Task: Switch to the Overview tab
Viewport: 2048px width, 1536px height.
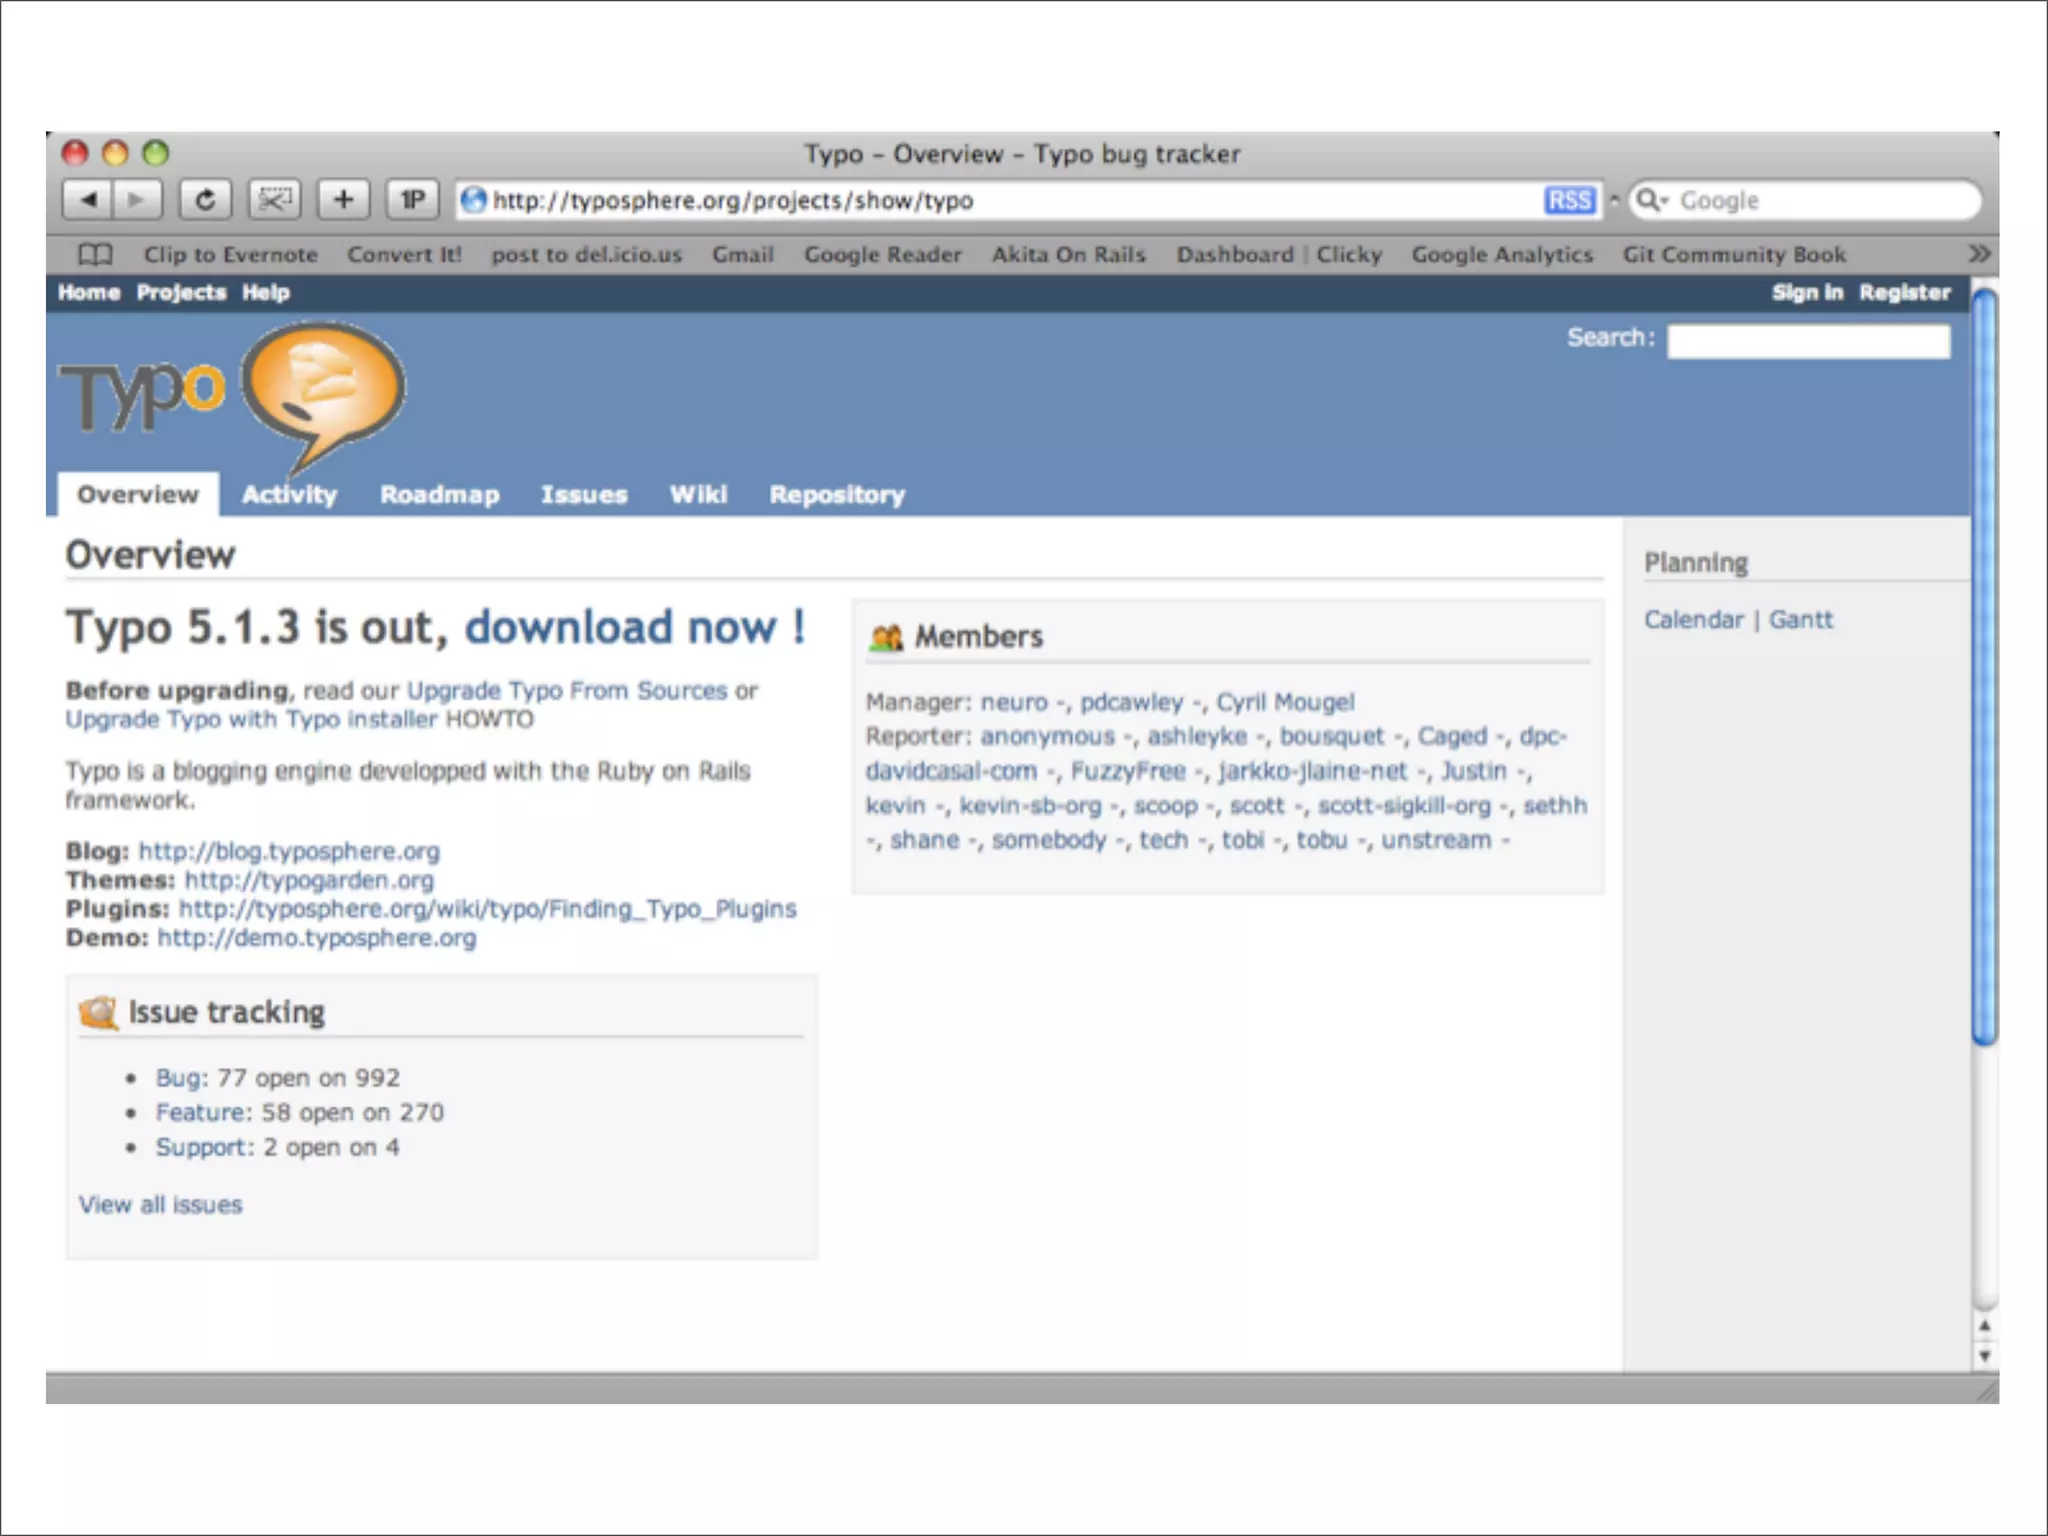Action: [138, 494]
